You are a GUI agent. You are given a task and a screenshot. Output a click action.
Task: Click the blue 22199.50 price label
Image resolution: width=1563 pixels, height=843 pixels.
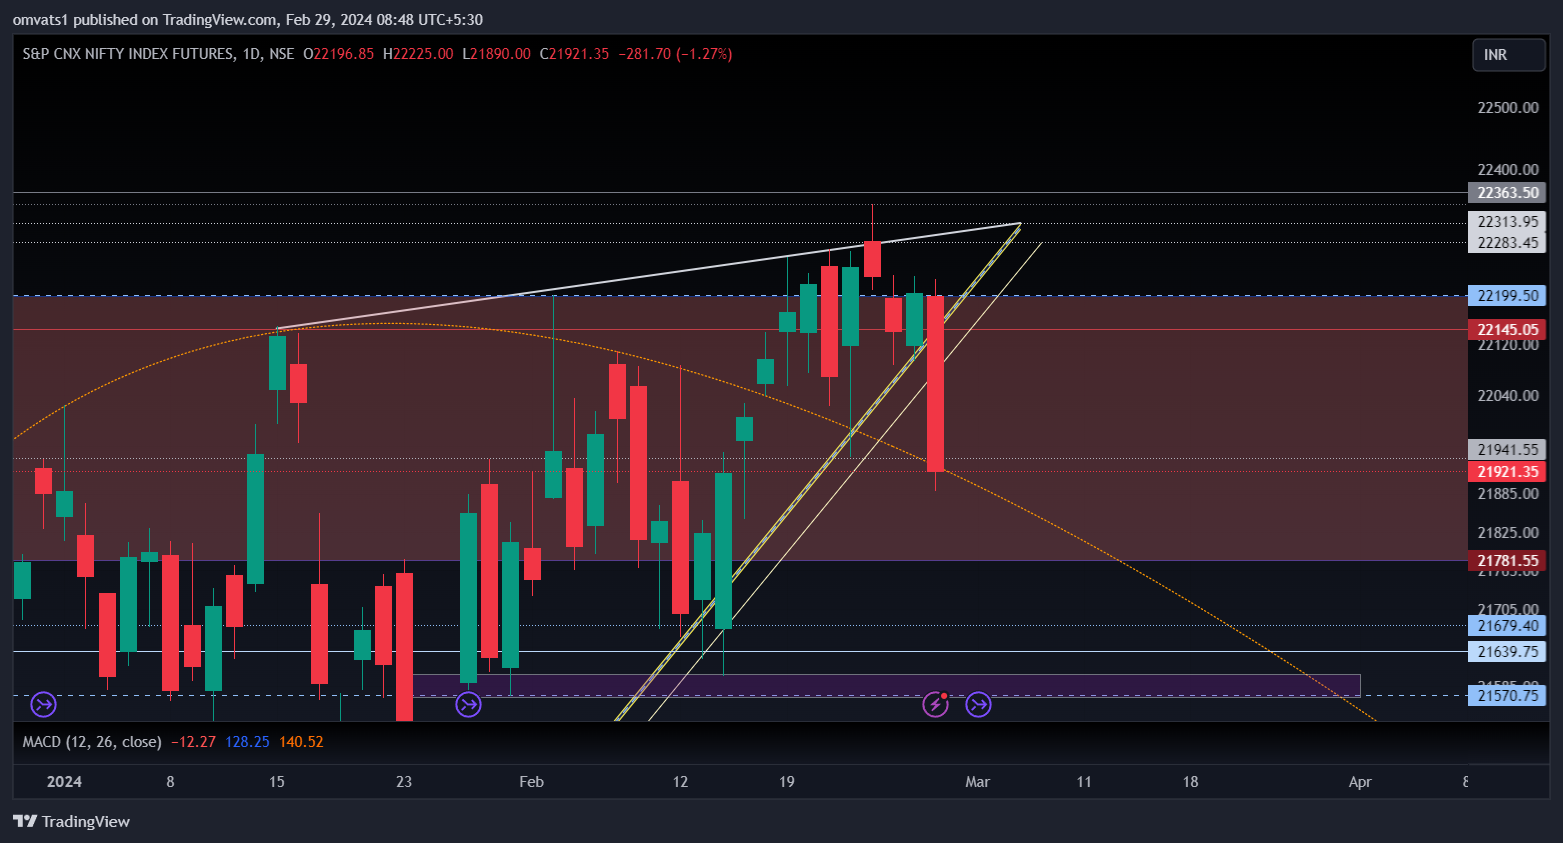coord(1507,296)
